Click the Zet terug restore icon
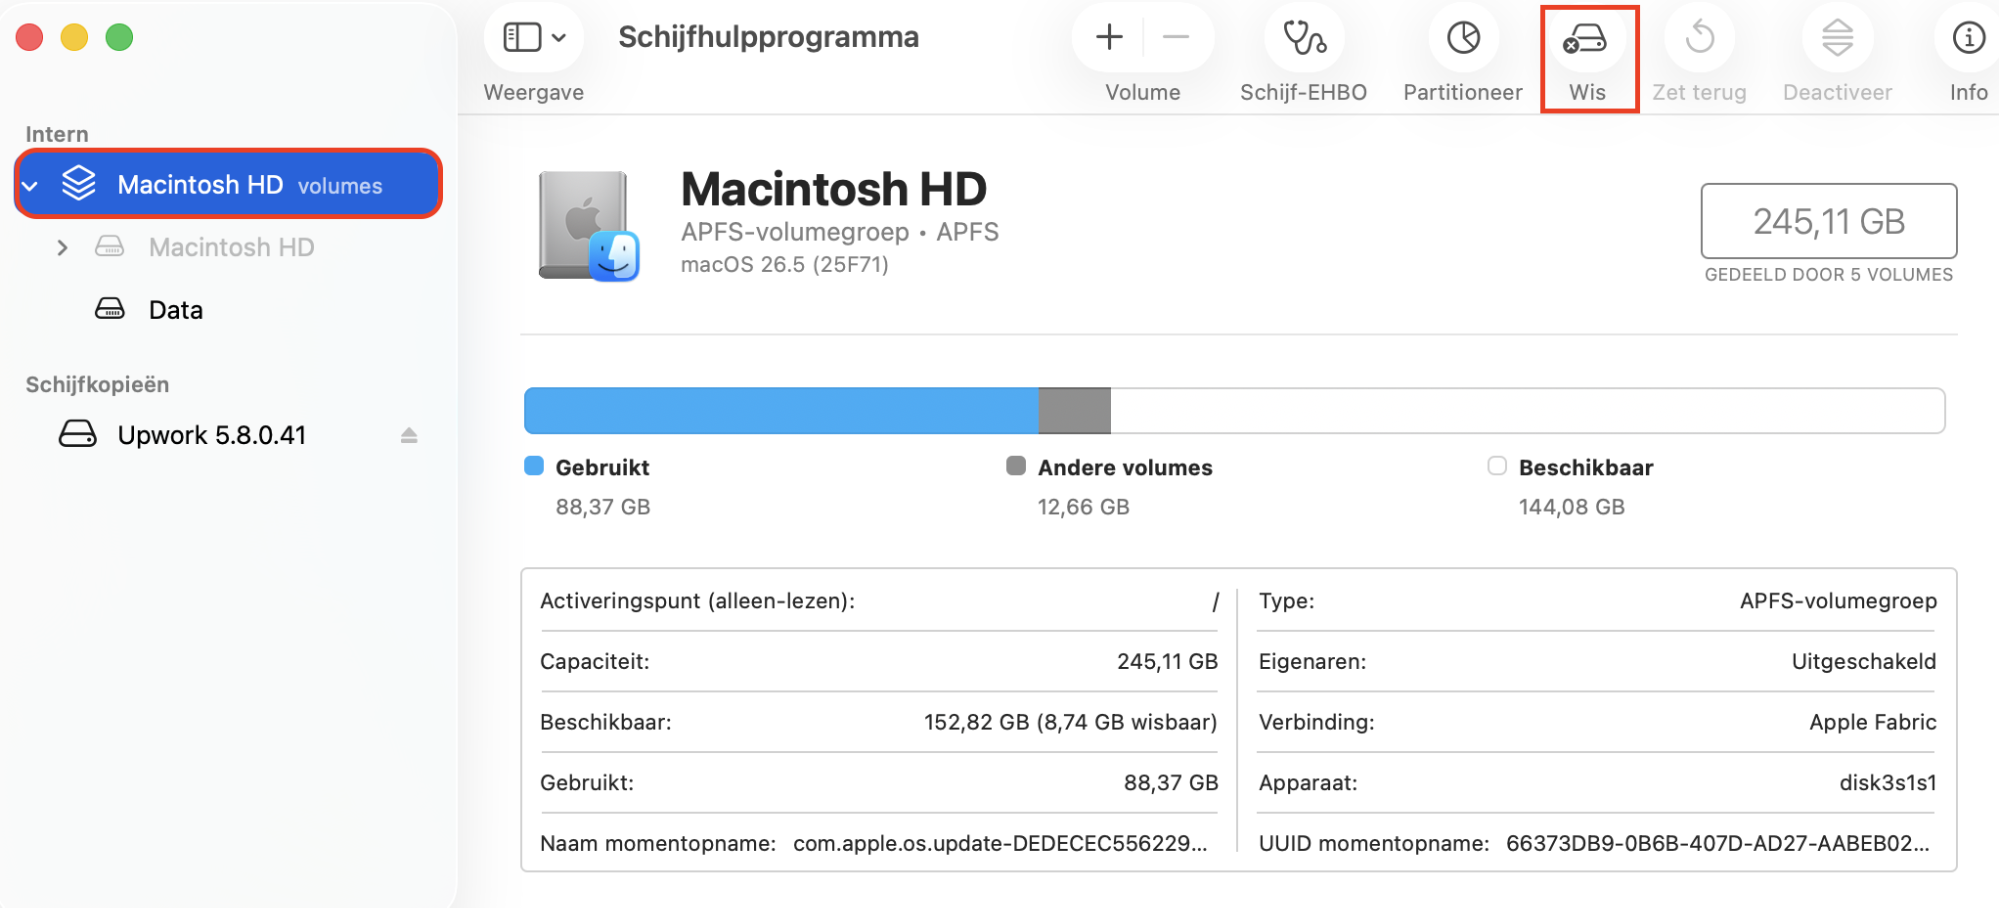Viewport: 1999px width, 908px height. pos(1699,38)
